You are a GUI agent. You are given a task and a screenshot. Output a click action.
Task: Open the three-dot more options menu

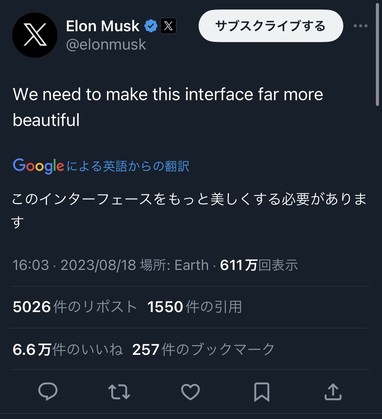click(361, 26)
